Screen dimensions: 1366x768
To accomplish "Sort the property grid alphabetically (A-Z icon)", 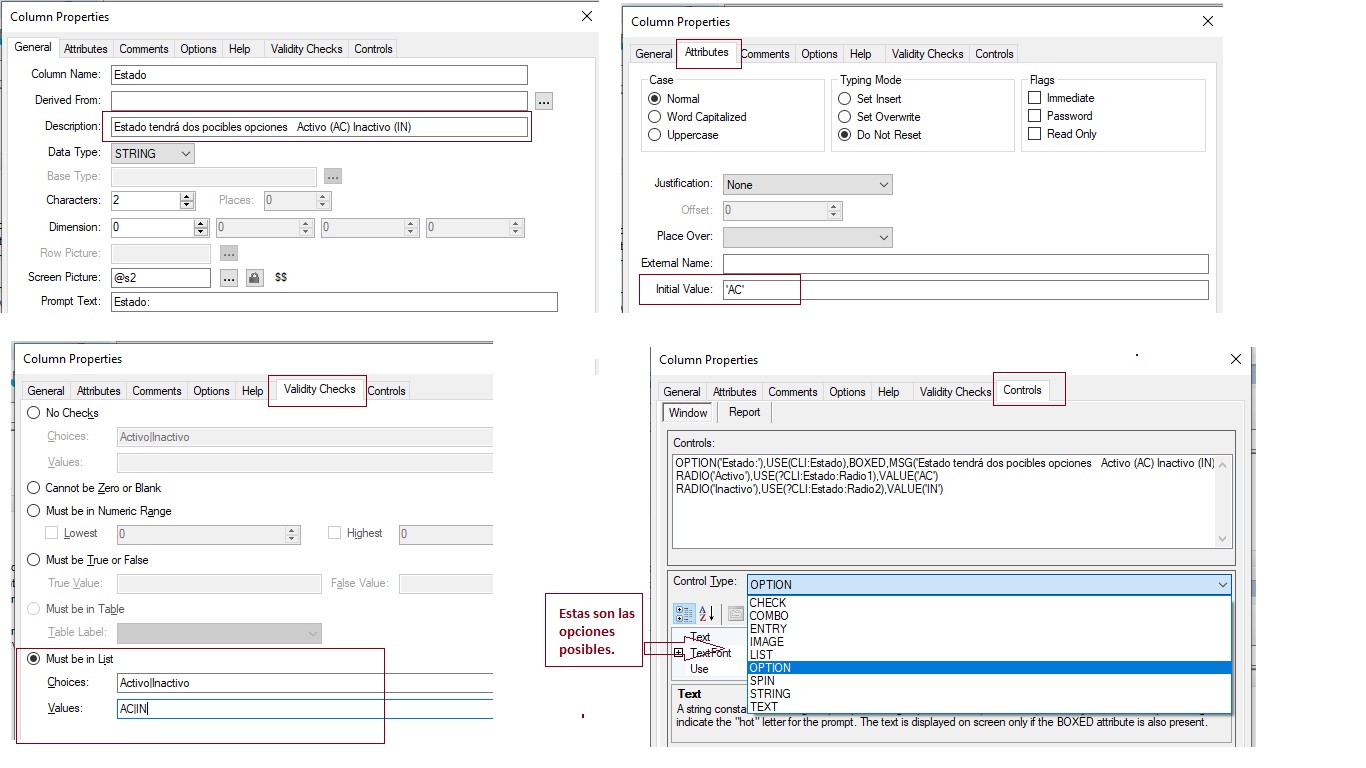I will [x=706, y=613].
